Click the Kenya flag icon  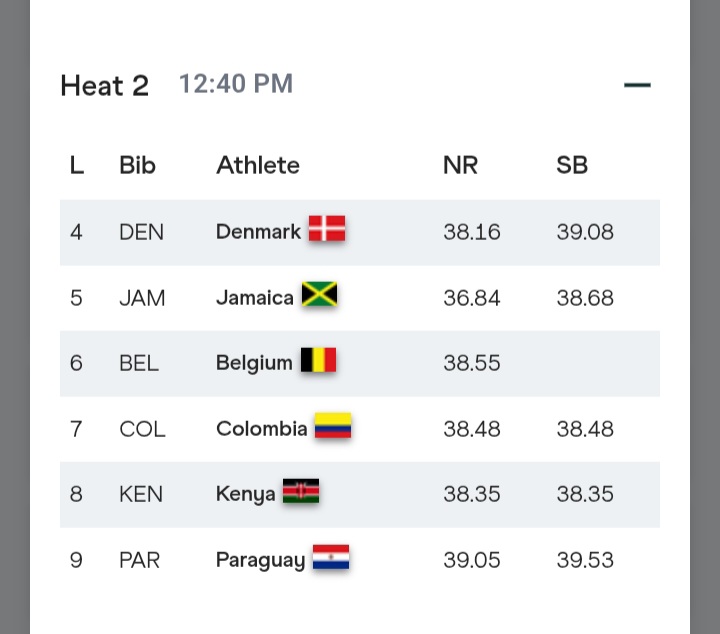[301, 492]
